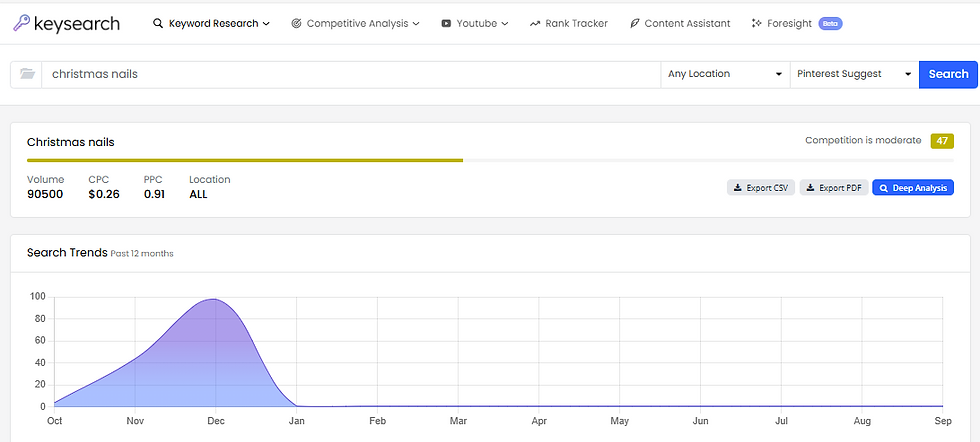
Task: Expand the Keyword Research menu chevron
Action: coord(266,23)
